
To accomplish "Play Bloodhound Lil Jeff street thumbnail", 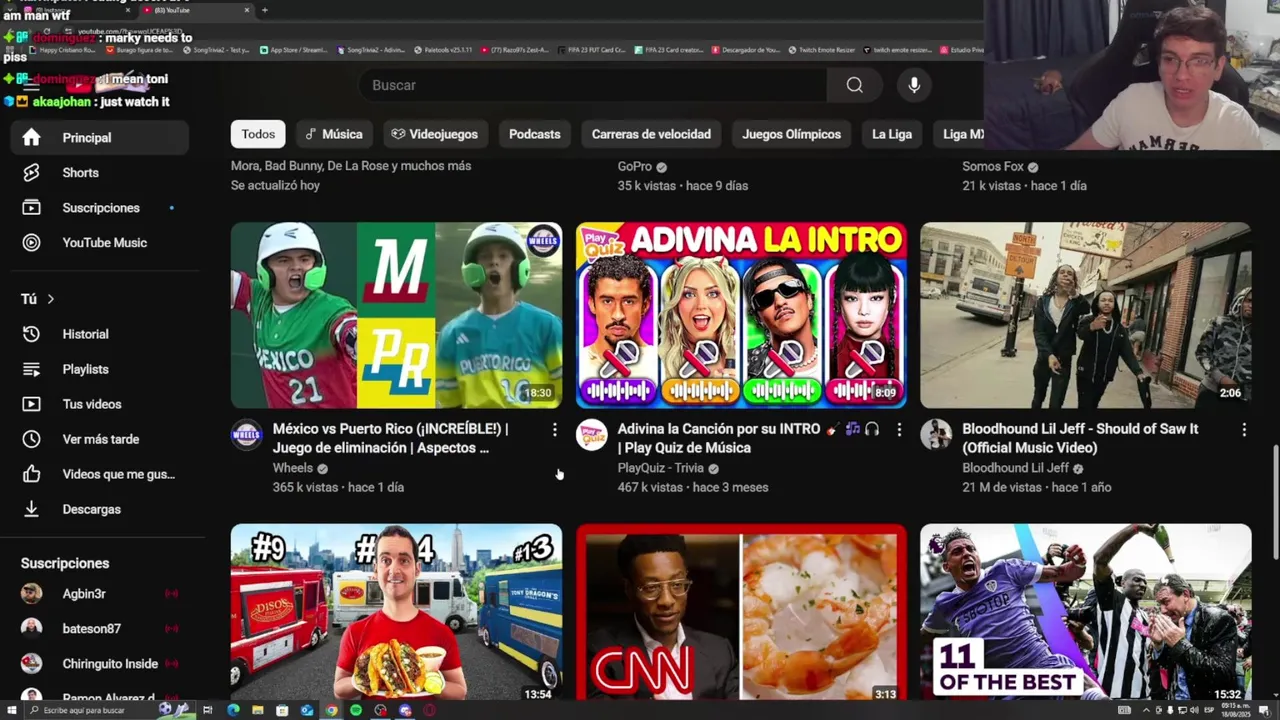I will click(x=1086, y=315).
